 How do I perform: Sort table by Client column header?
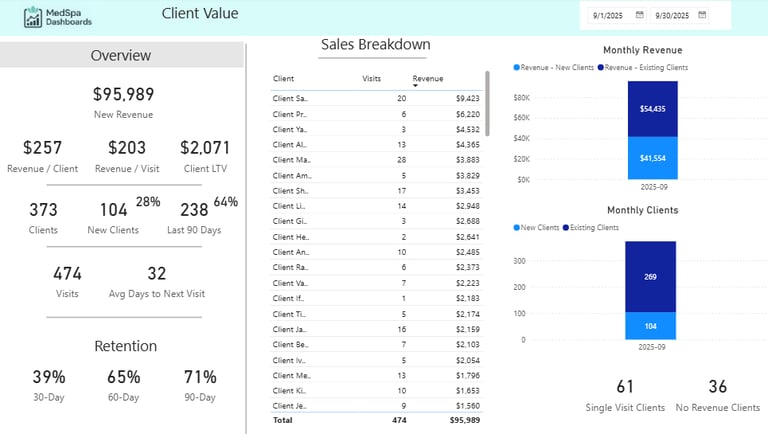click(283, 78)
